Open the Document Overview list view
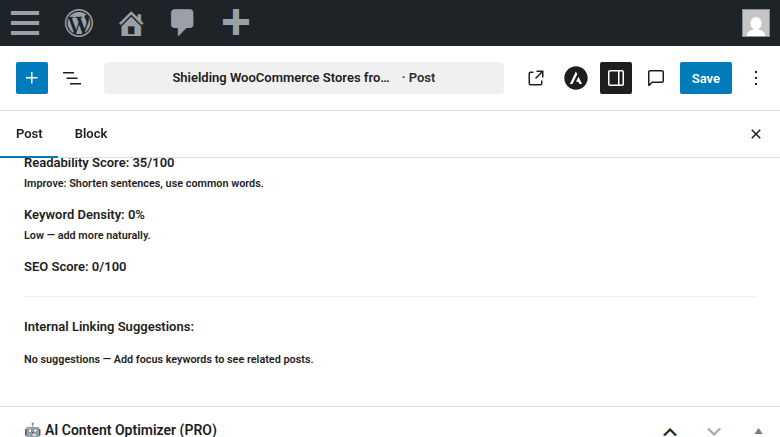 coord(72,78)
